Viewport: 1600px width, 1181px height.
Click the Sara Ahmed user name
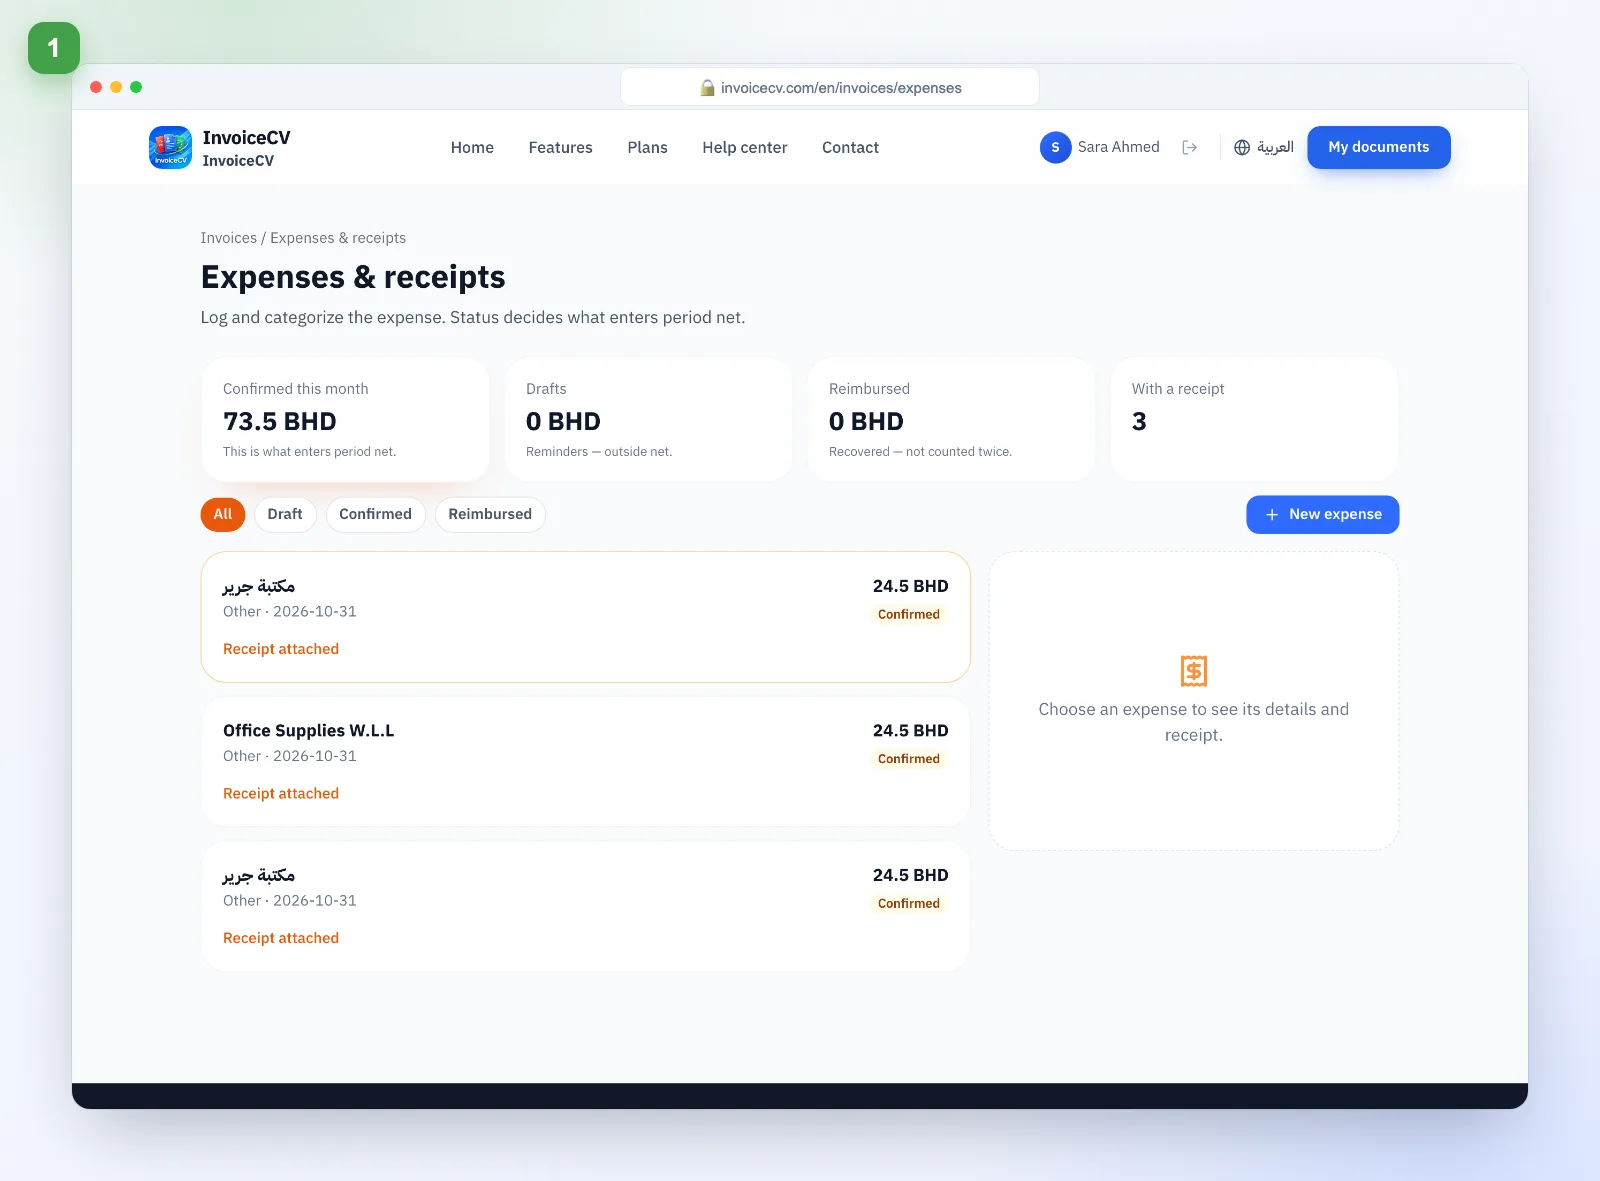(1118, 147)
